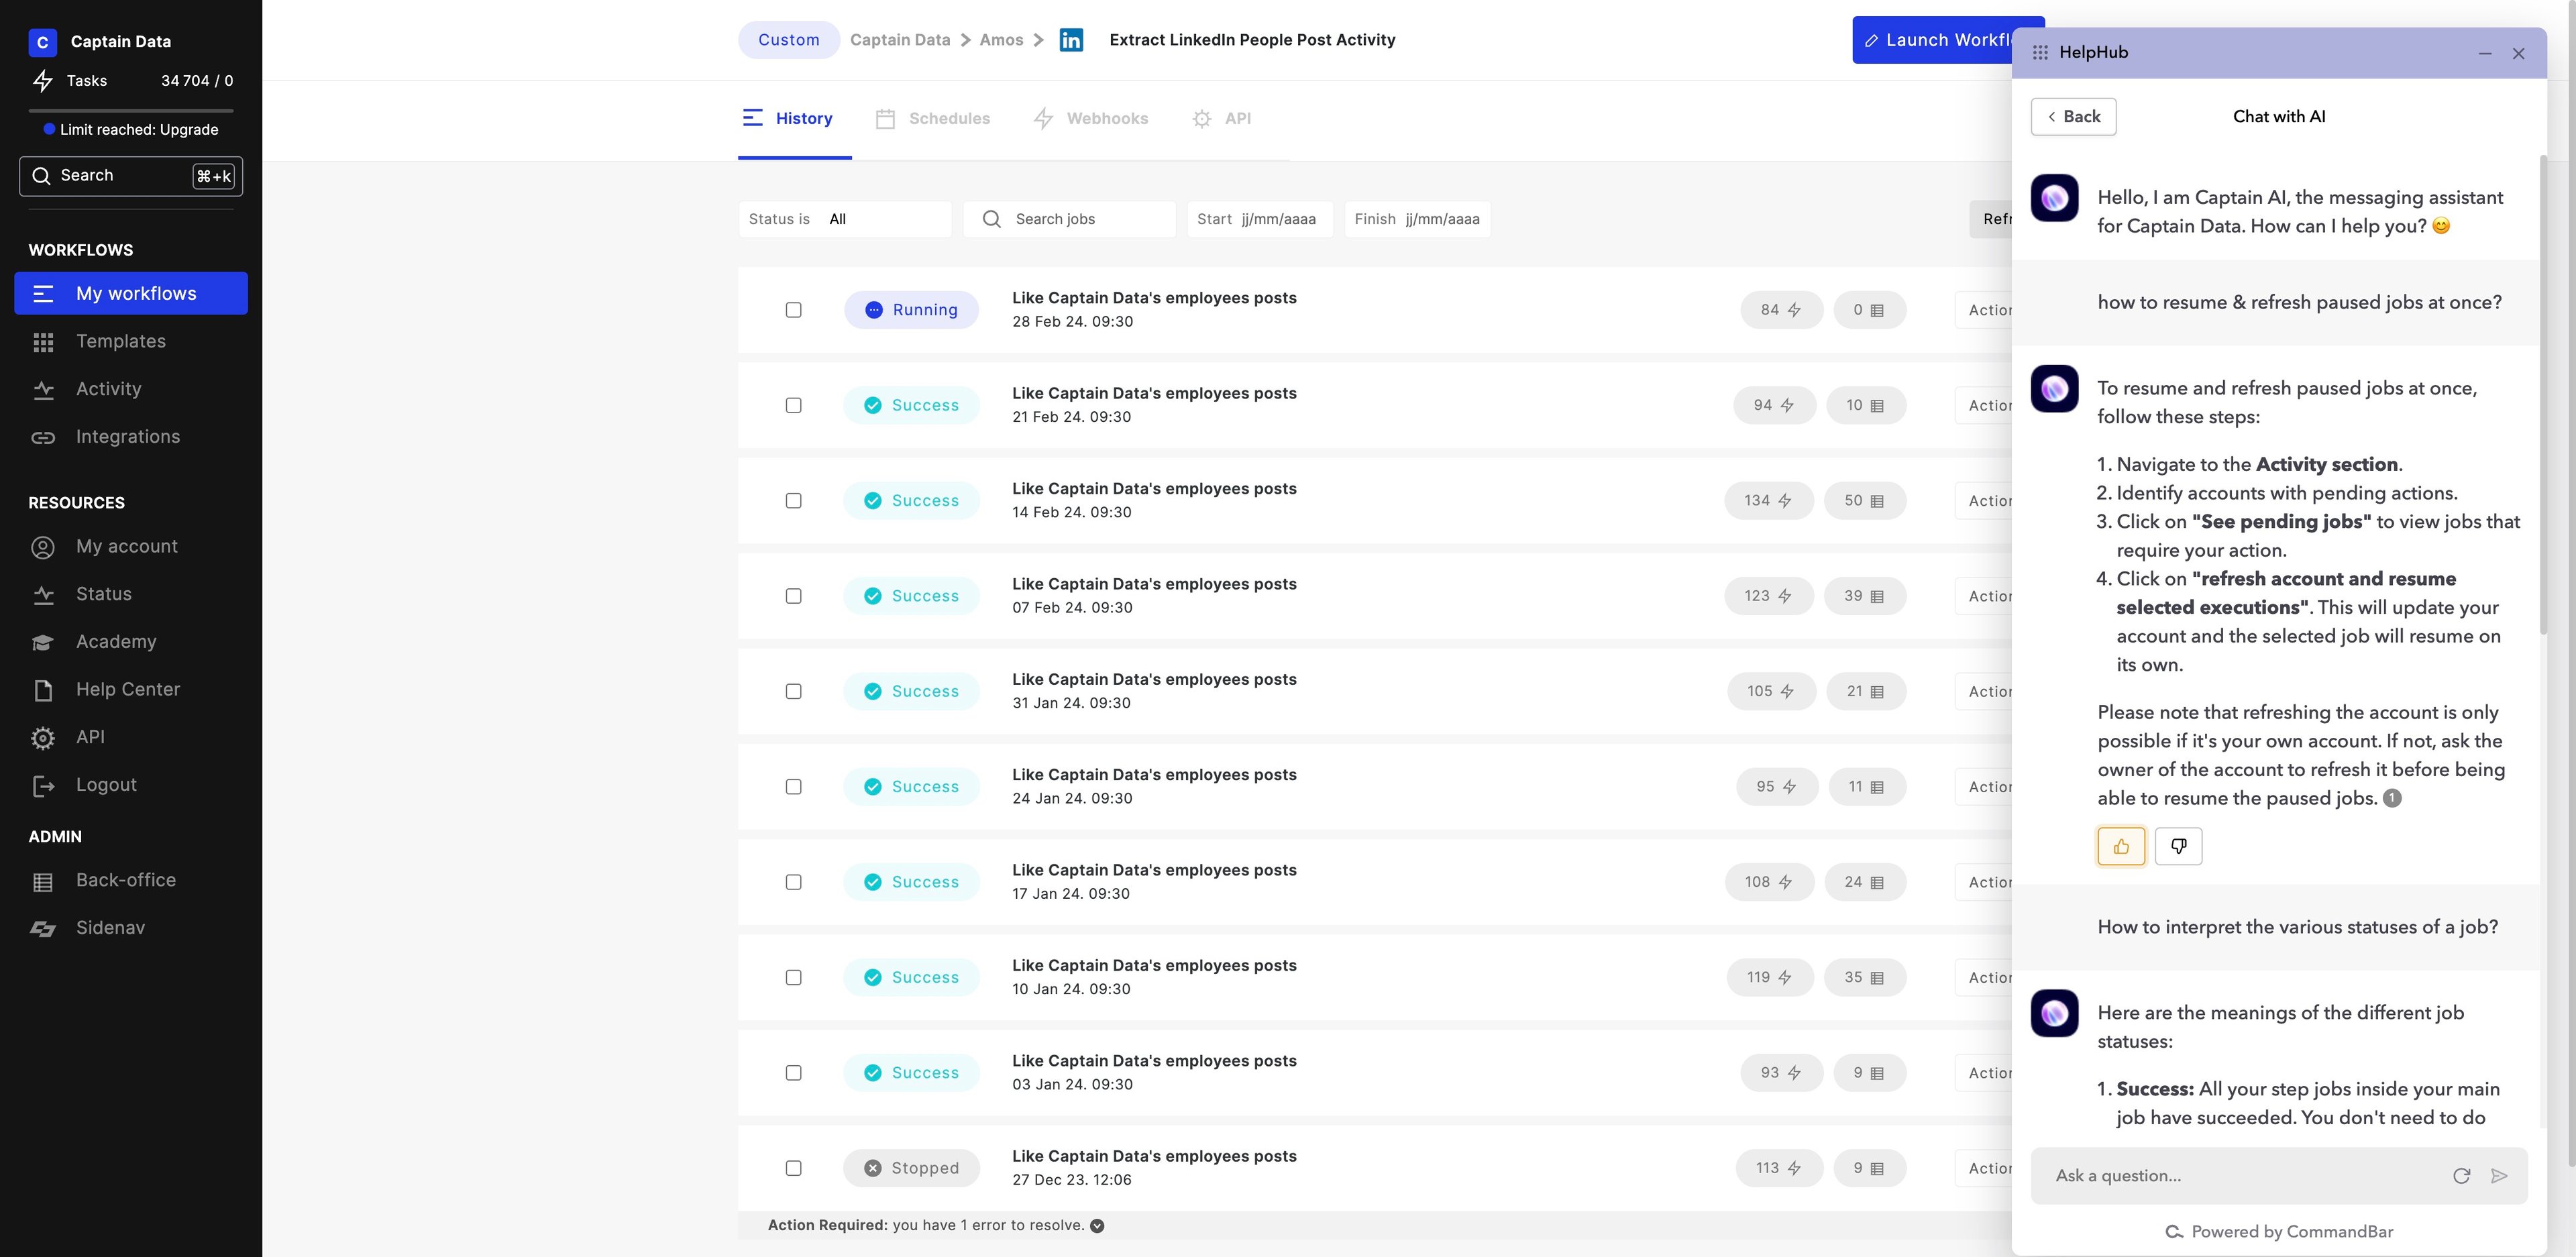Screen dimensions: 2576x1257
Task: Click the thumbs down feedback icon
Action: tap(2178, 846)
